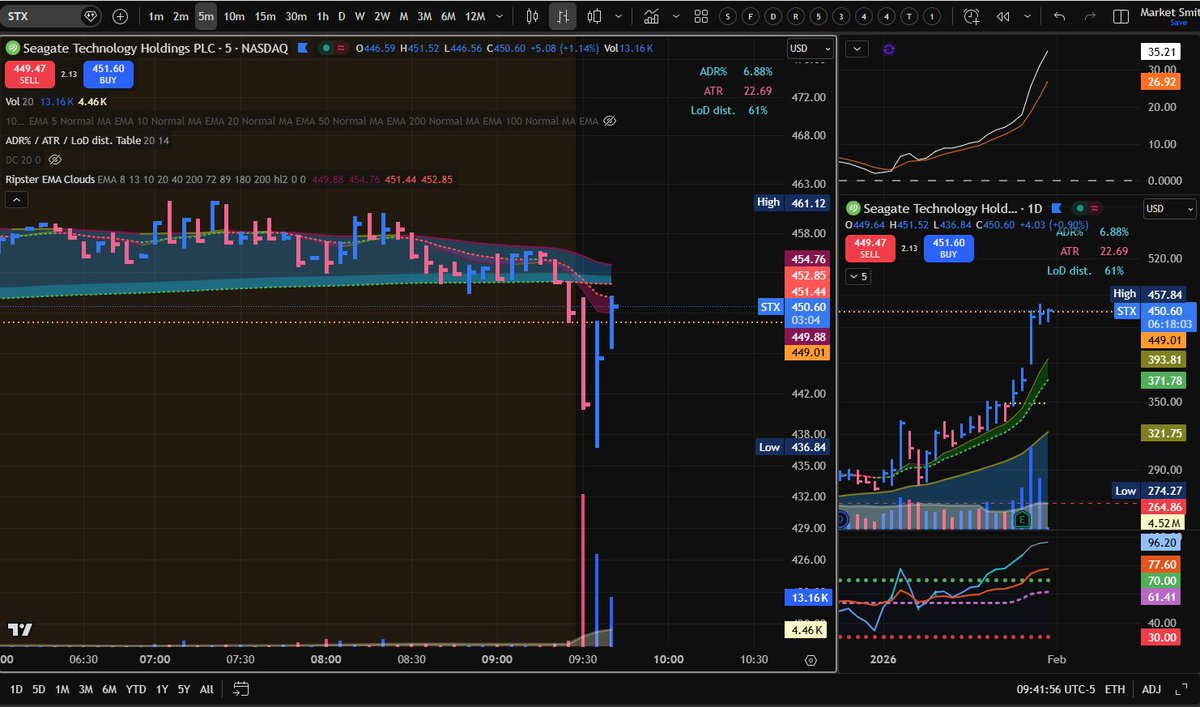This screenshot has width=1200, height=707.
Task: Open chart type dropdown chevron in toolbar
Action: pos(619,16)
